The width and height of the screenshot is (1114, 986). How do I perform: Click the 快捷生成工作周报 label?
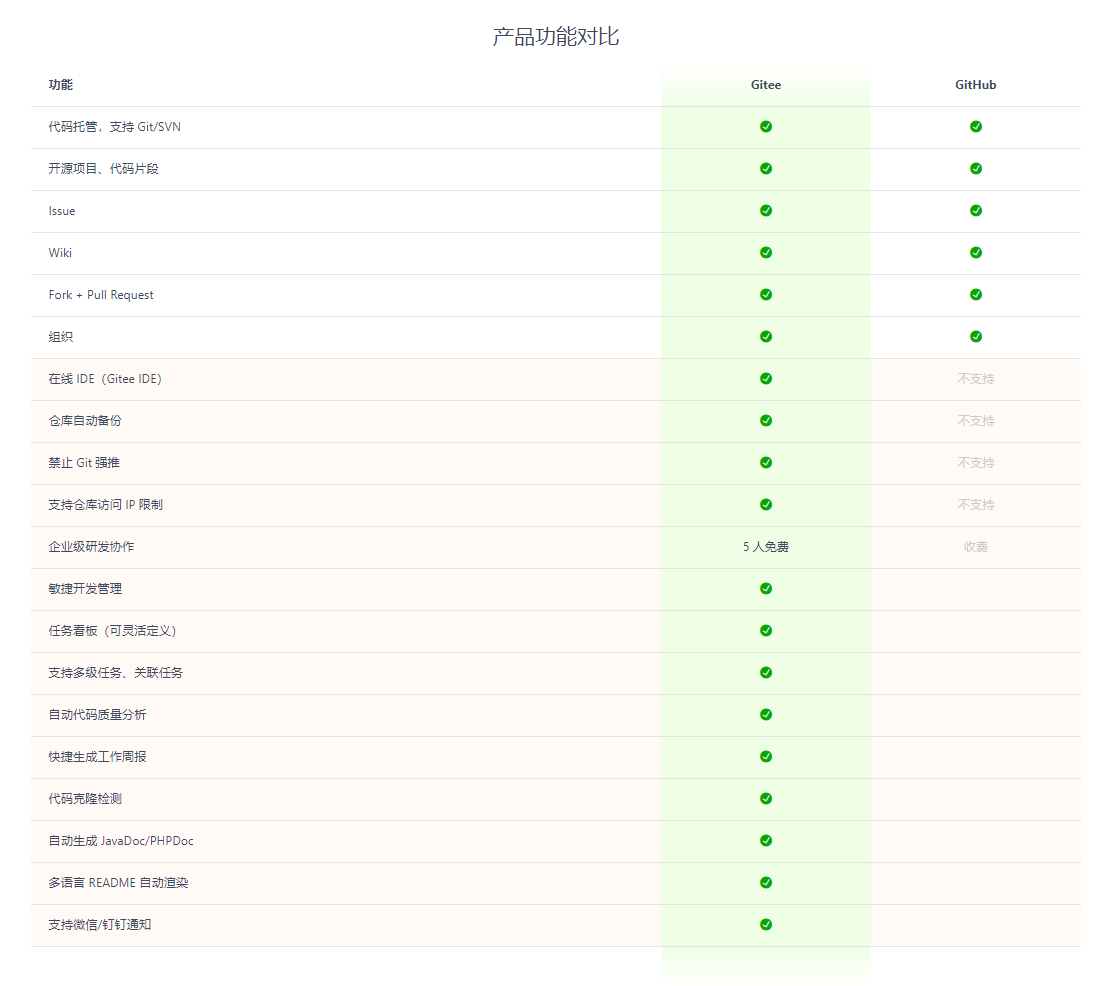pyautogui.click(x=97, y=757)
